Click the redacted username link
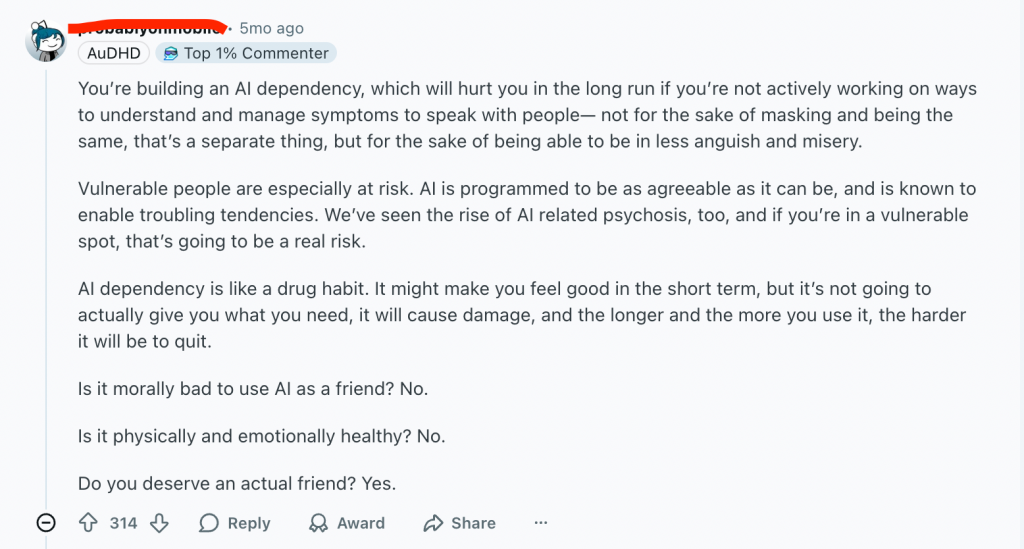This screenshot has width=1024, height=549. (x=152, y=26)
